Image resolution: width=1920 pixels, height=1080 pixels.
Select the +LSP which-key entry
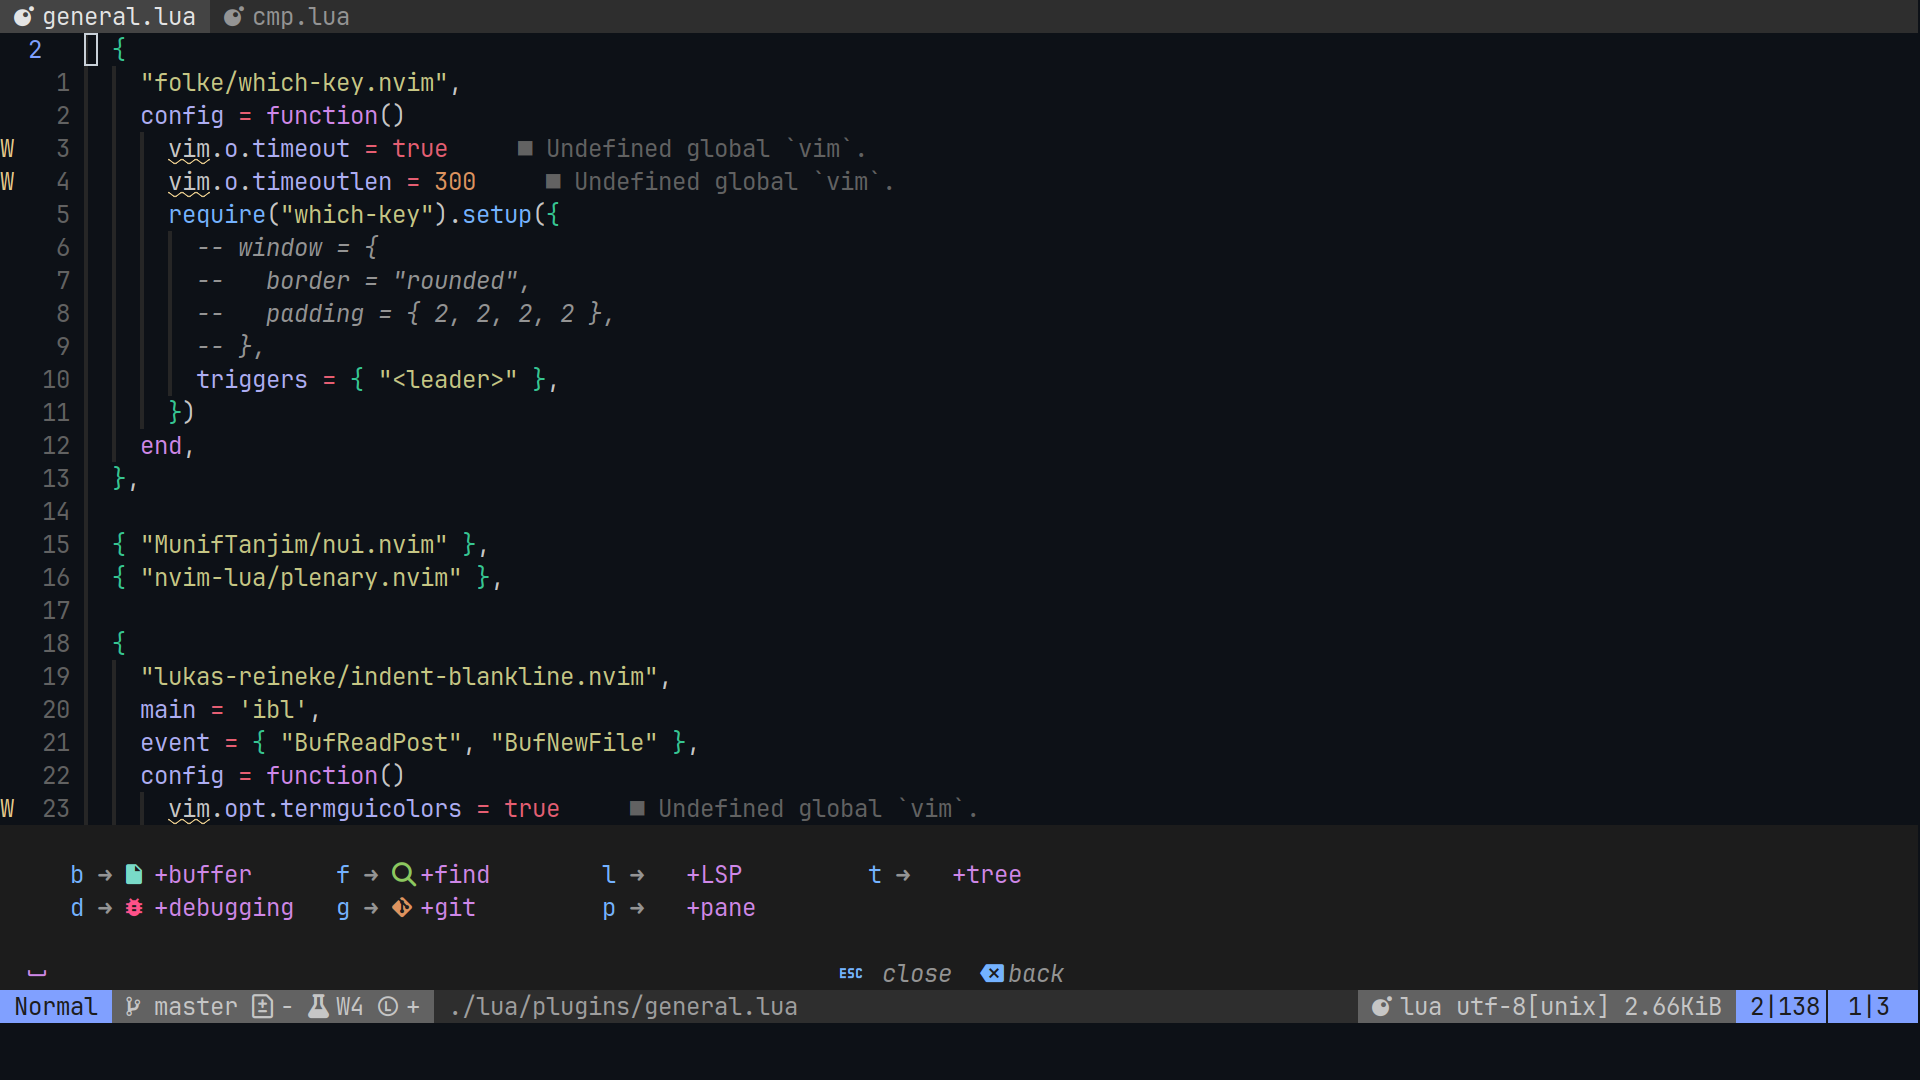pos(672,875)
